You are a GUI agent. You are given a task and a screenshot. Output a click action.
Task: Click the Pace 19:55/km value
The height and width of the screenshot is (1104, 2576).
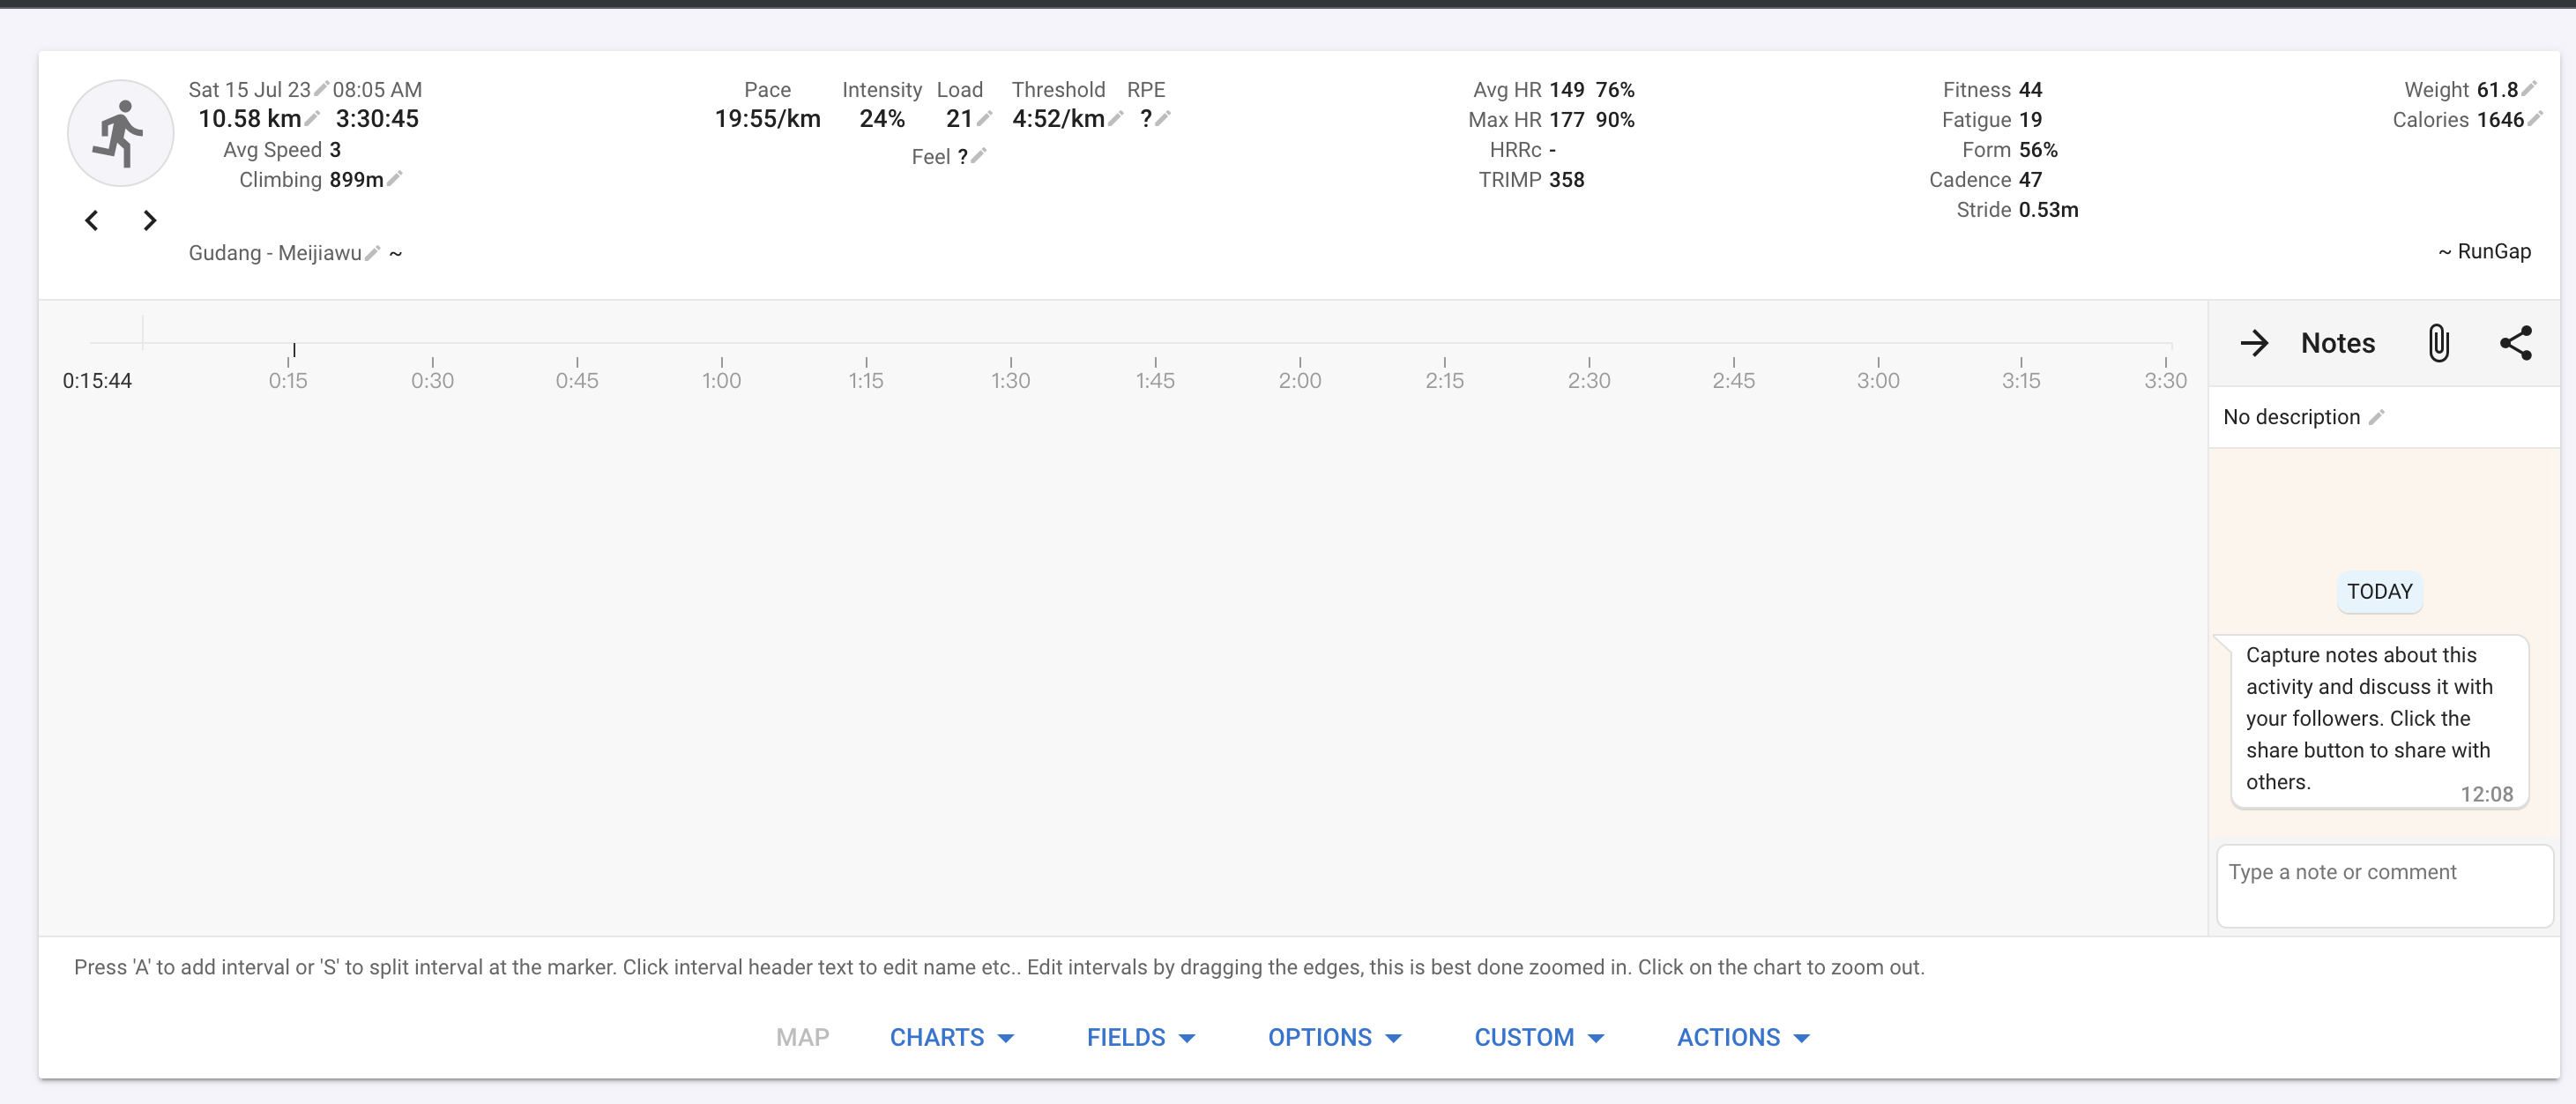point(767,118)
